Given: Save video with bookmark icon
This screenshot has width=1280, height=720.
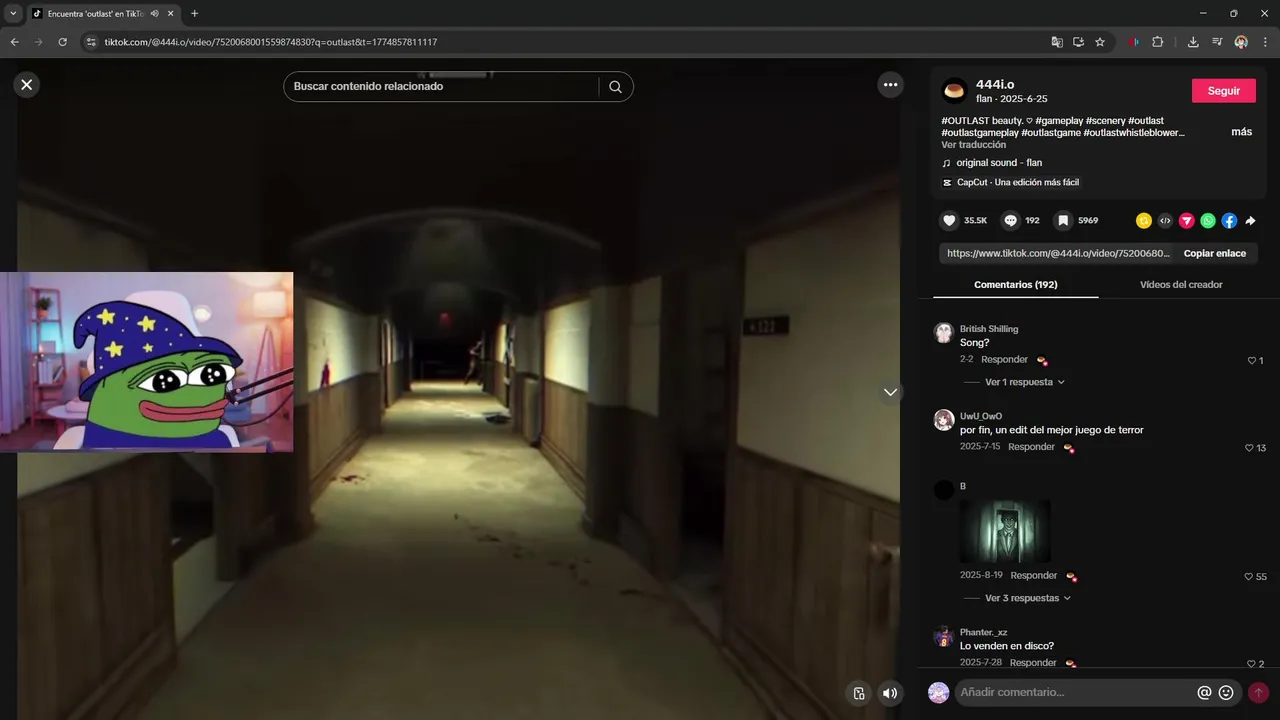Looking at the screenshot, I should tap(1064, 220).
